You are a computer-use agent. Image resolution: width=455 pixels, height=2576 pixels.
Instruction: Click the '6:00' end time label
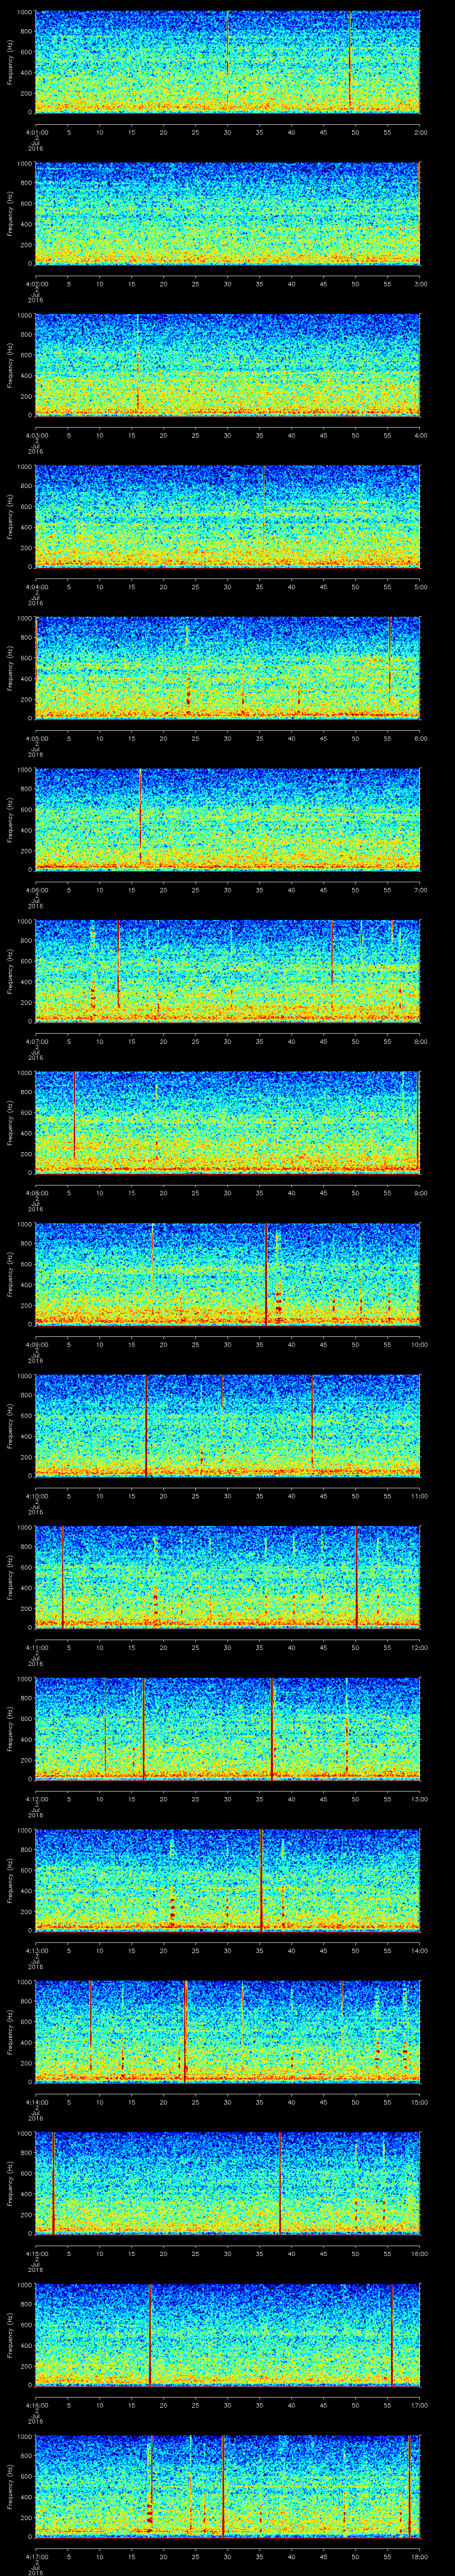point(420,737)
